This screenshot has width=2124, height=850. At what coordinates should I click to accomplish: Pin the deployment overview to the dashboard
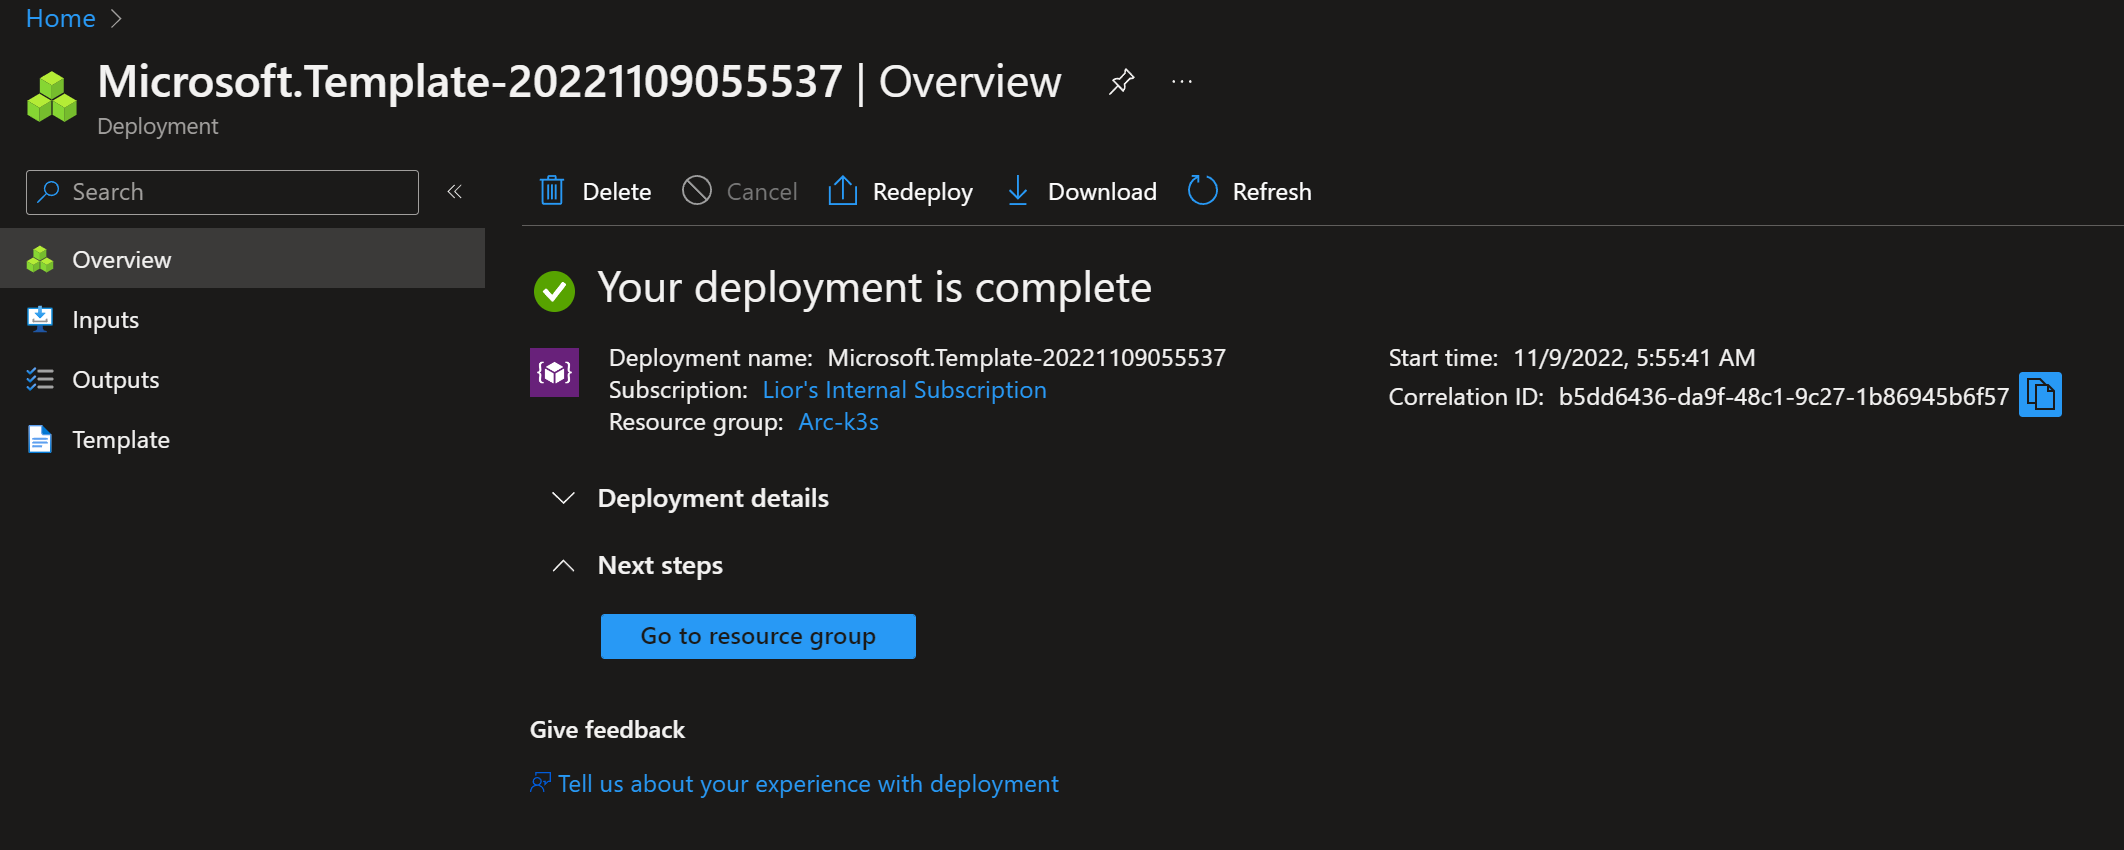point(1121,81)
